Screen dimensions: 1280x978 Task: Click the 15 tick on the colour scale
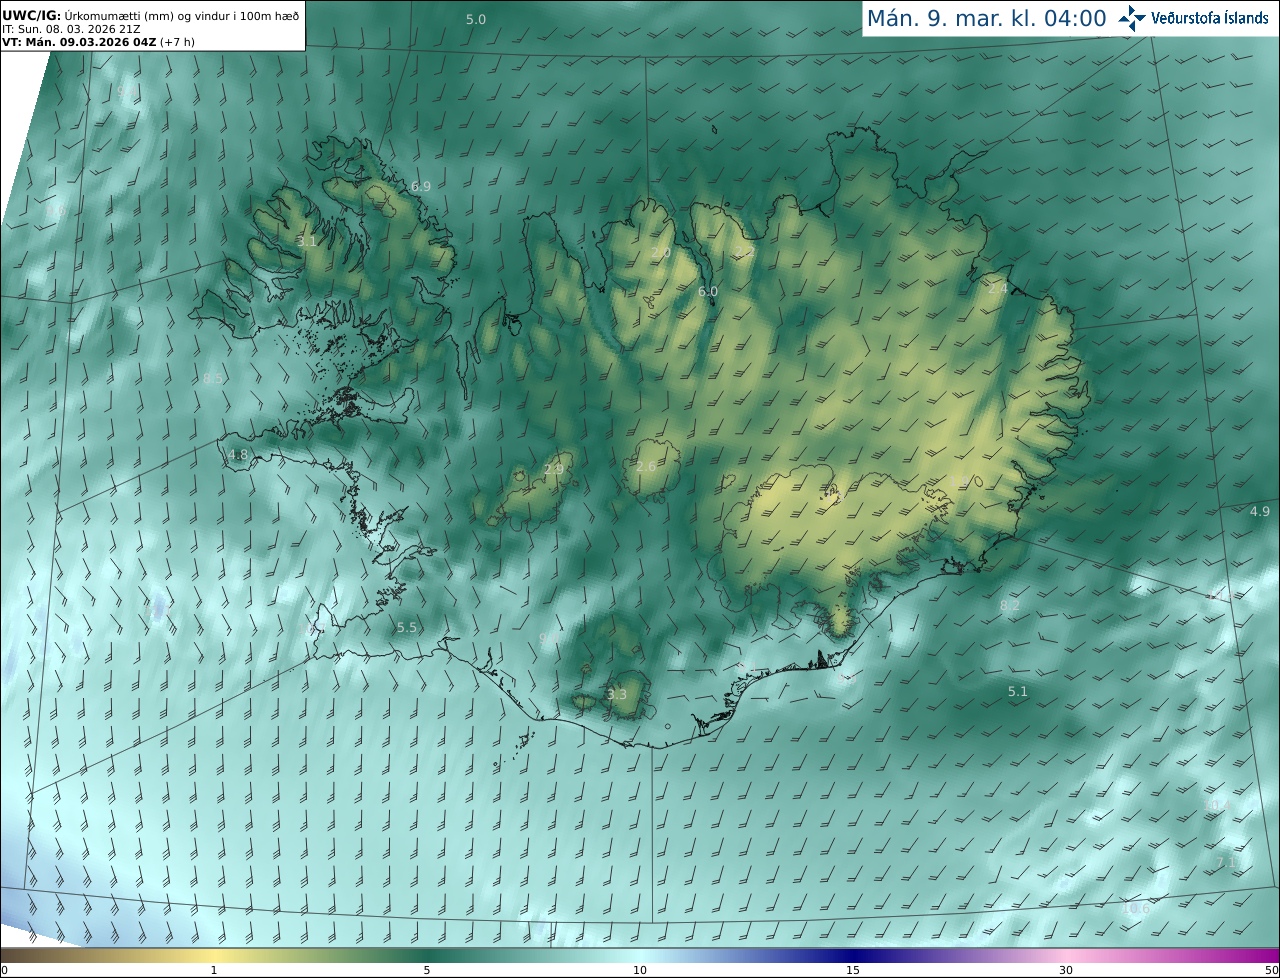(x=853, y=970)
